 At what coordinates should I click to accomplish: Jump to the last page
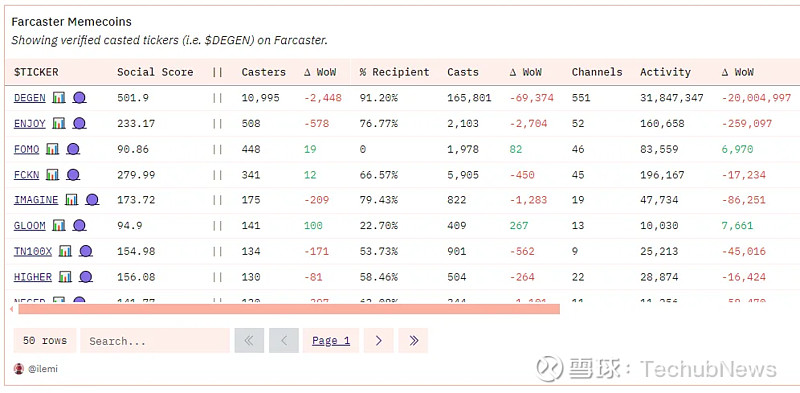[413, 340]
